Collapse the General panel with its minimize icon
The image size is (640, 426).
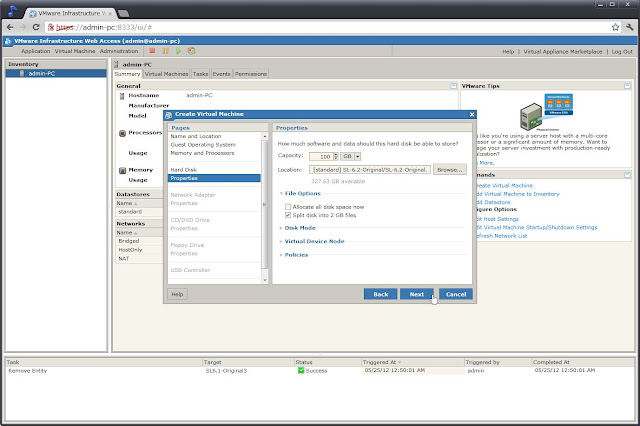tap(453, 86)
